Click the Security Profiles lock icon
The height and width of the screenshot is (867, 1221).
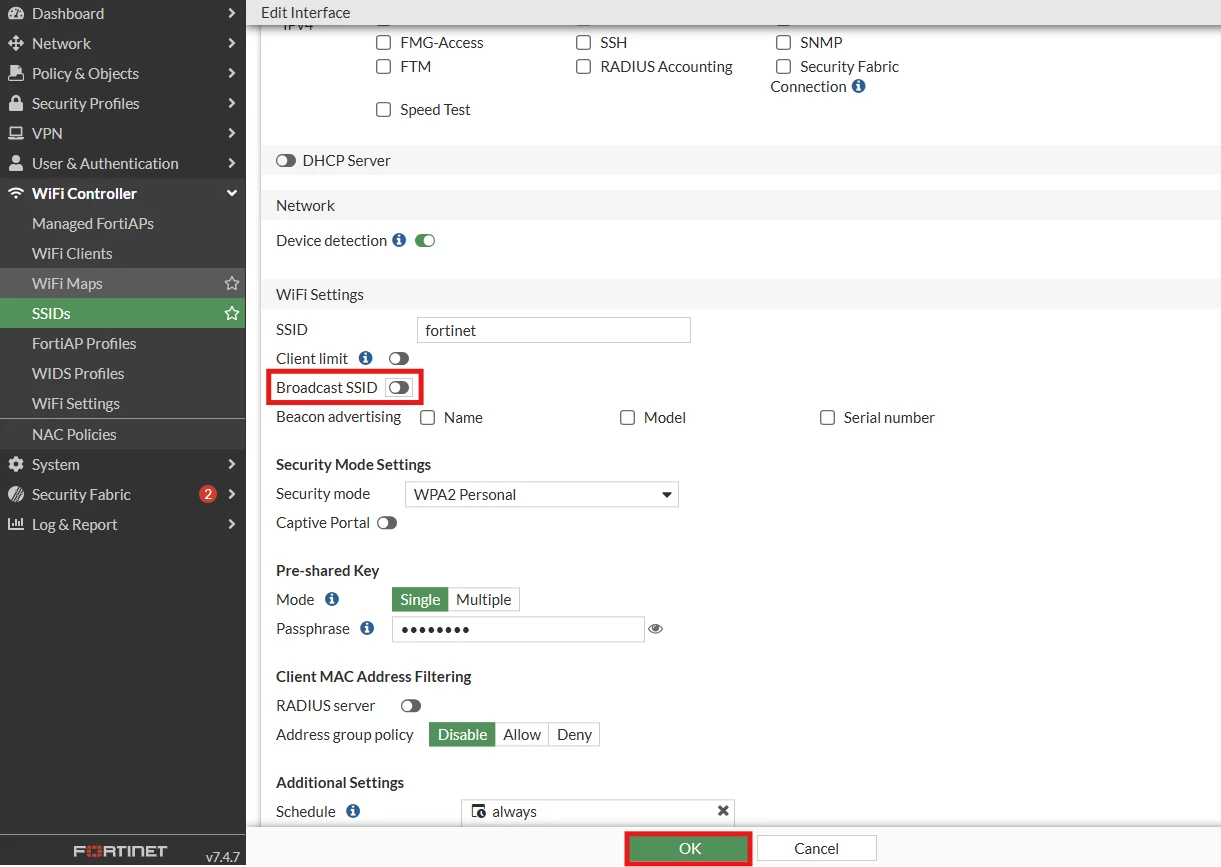point(15,104)
